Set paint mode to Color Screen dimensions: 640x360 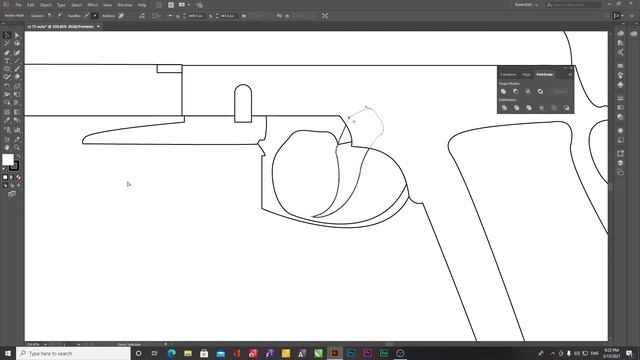[5, 177]
